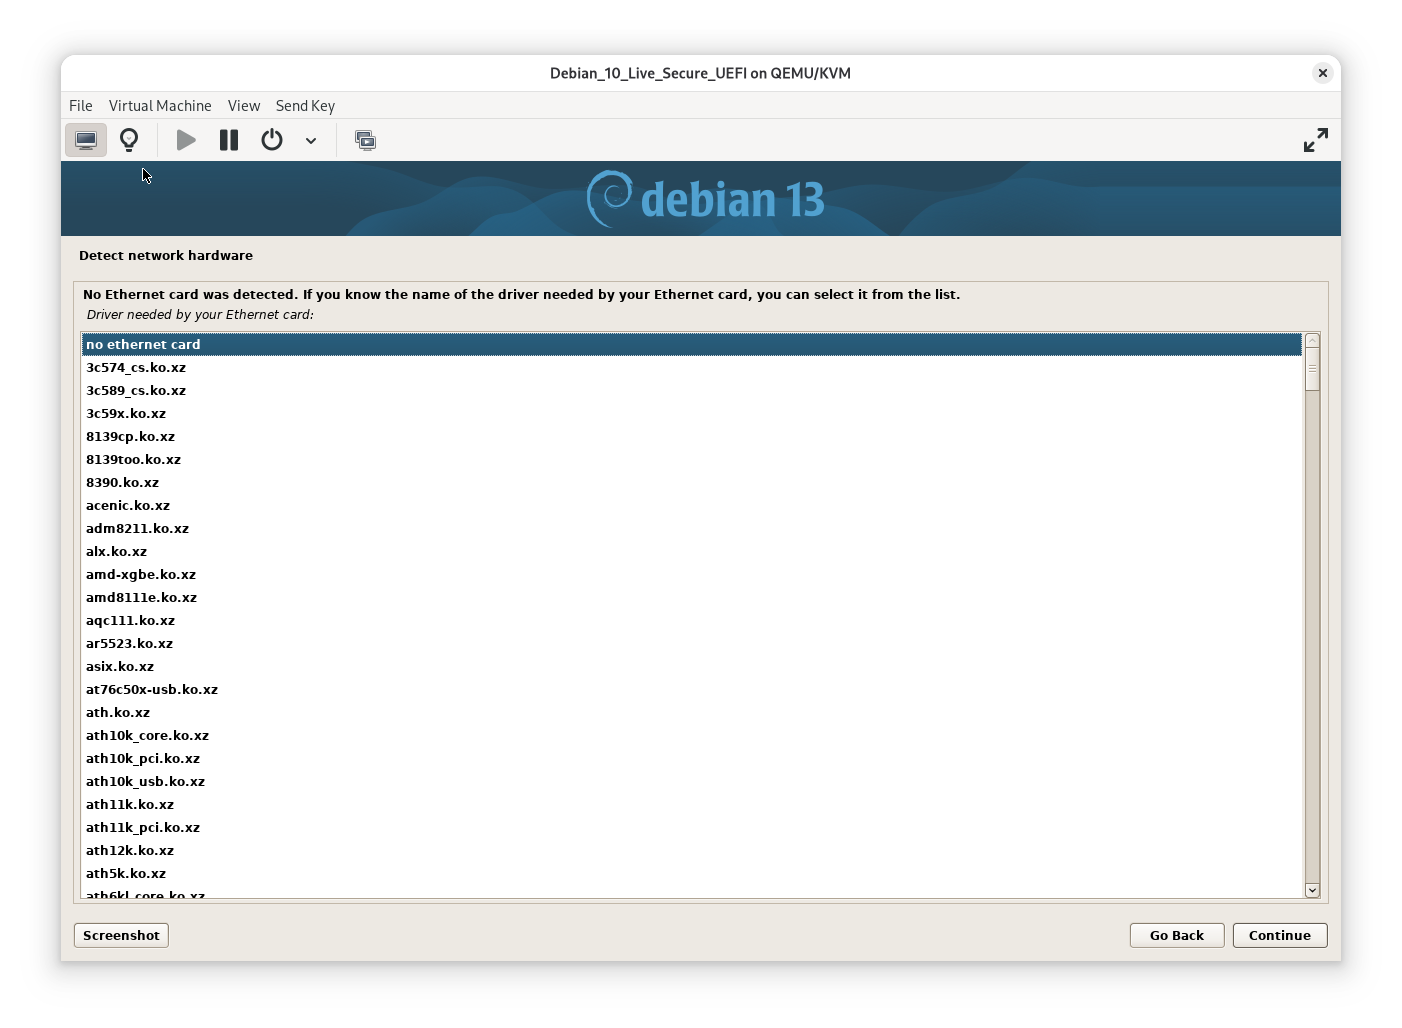Click the scrollbar down arrow
This screenshot has width=1402, height=1028.
coord(1312,890)
